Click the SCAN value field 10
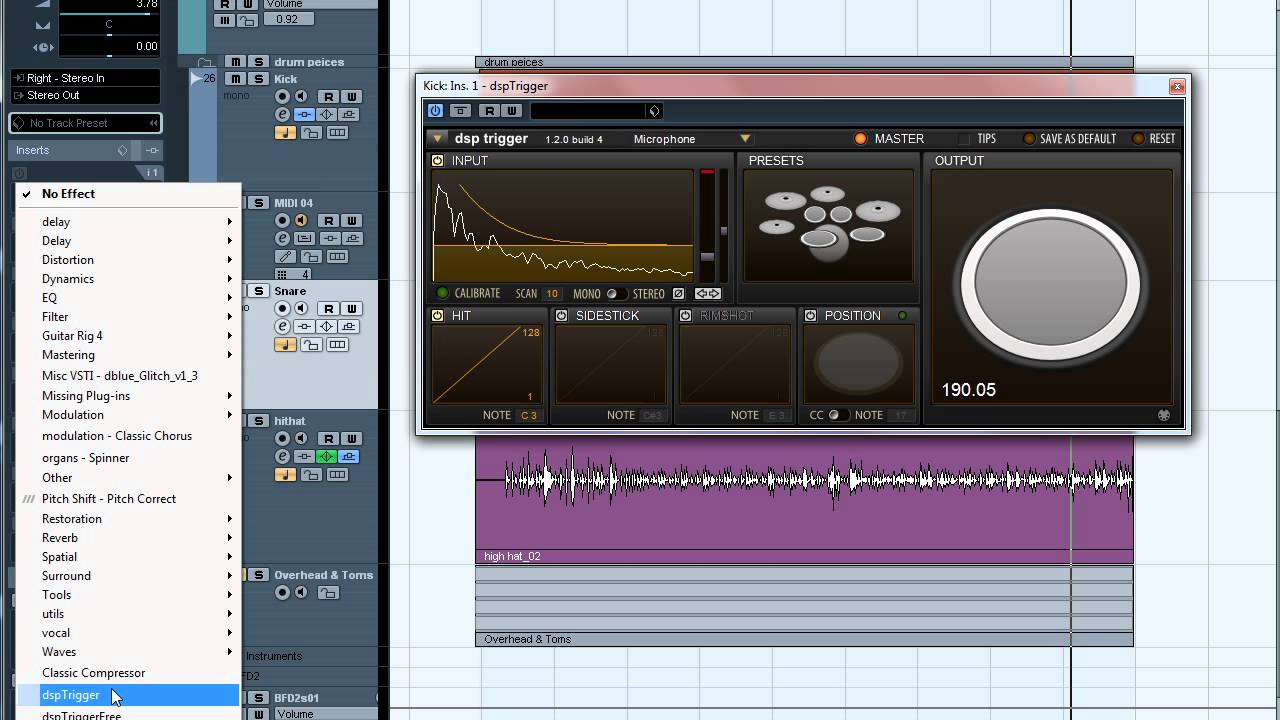Image resolution: width=1280 pixels, height=720 pixels. 552,294
